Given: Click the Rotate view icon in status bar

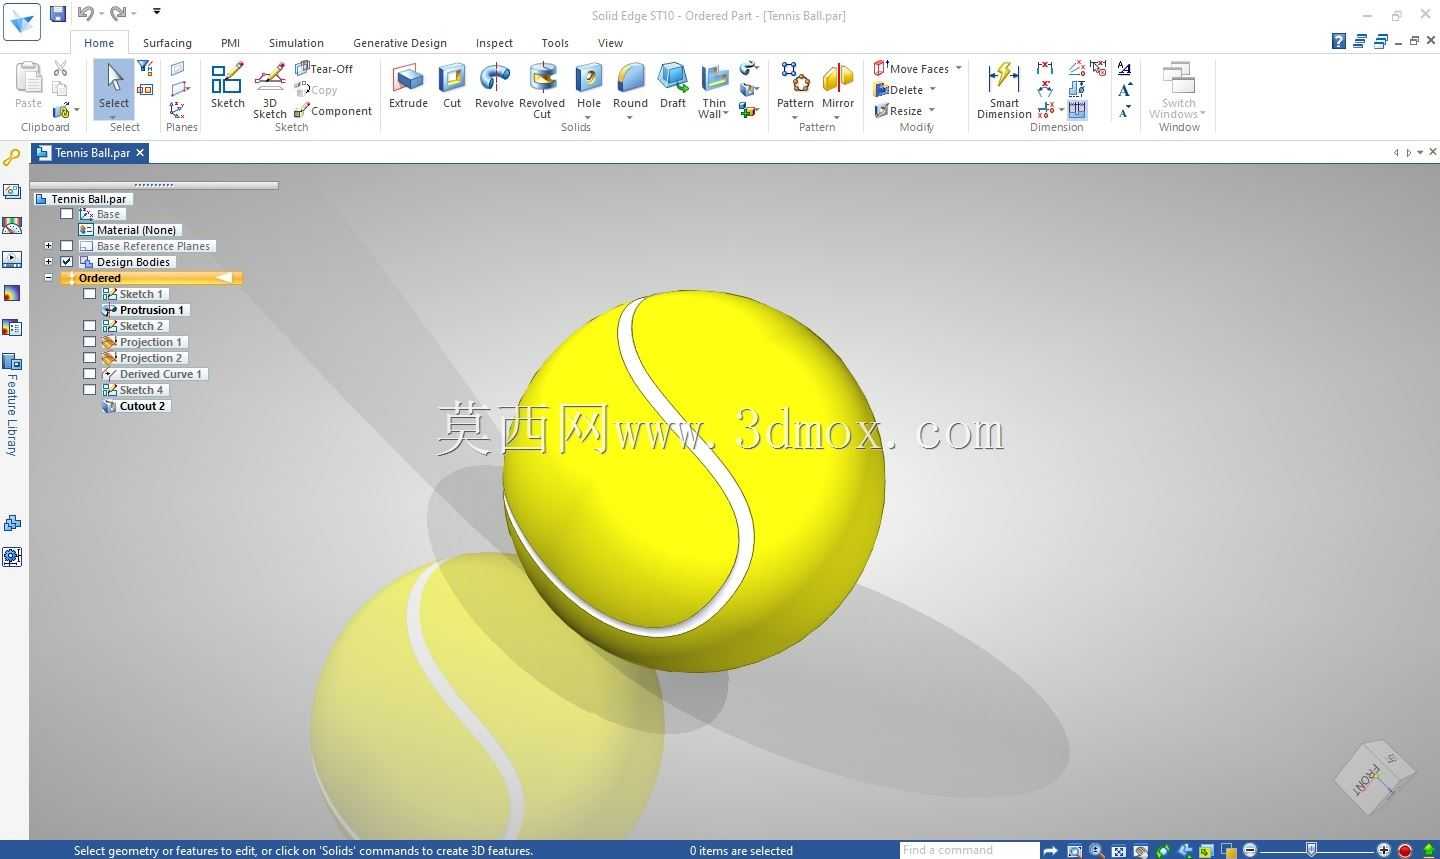Looking at the screenshot, I should pos(1163,851).
